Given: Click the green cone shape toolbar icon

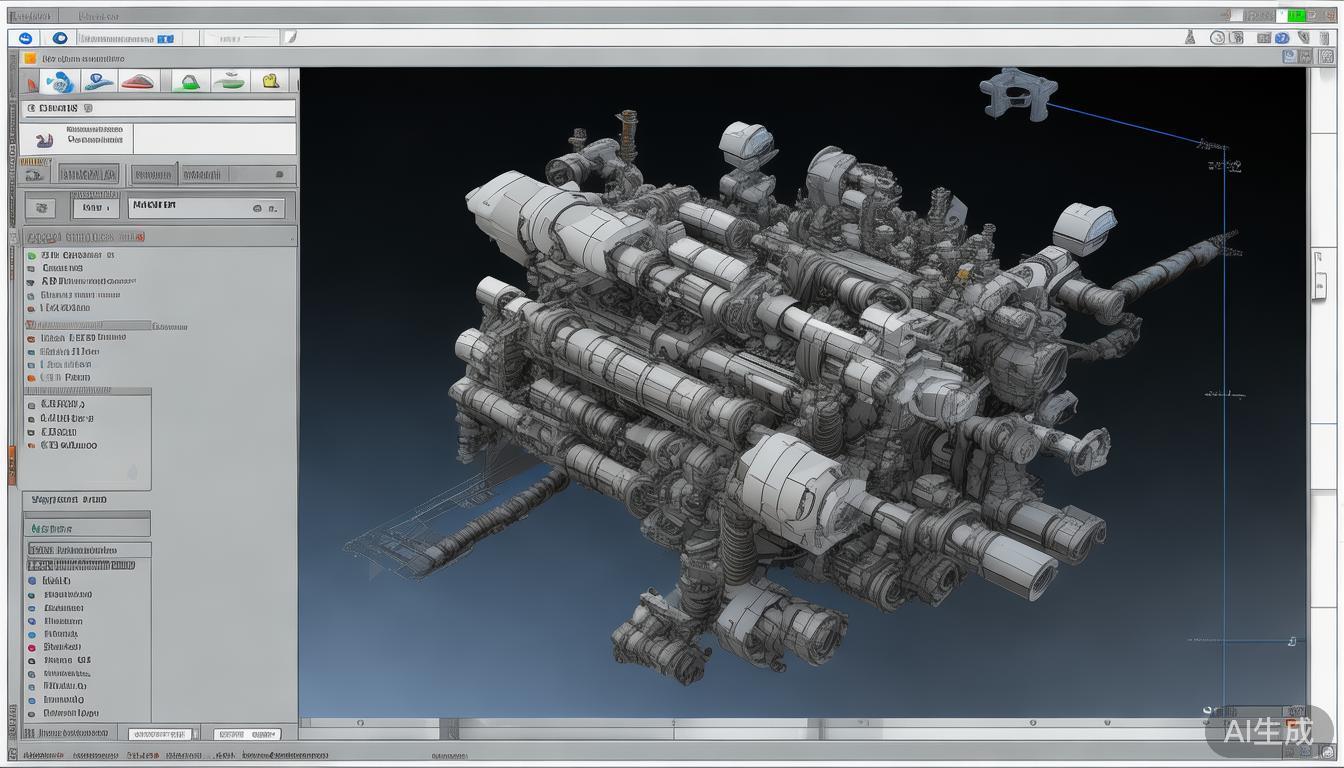Looking at the screenshot, I should 187,82.
